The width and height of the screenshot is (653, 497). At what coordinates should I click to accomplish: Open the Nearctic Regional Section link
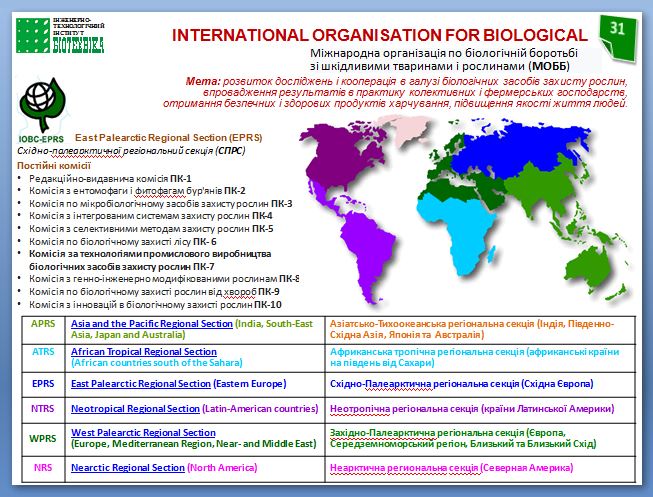[128, 467]
